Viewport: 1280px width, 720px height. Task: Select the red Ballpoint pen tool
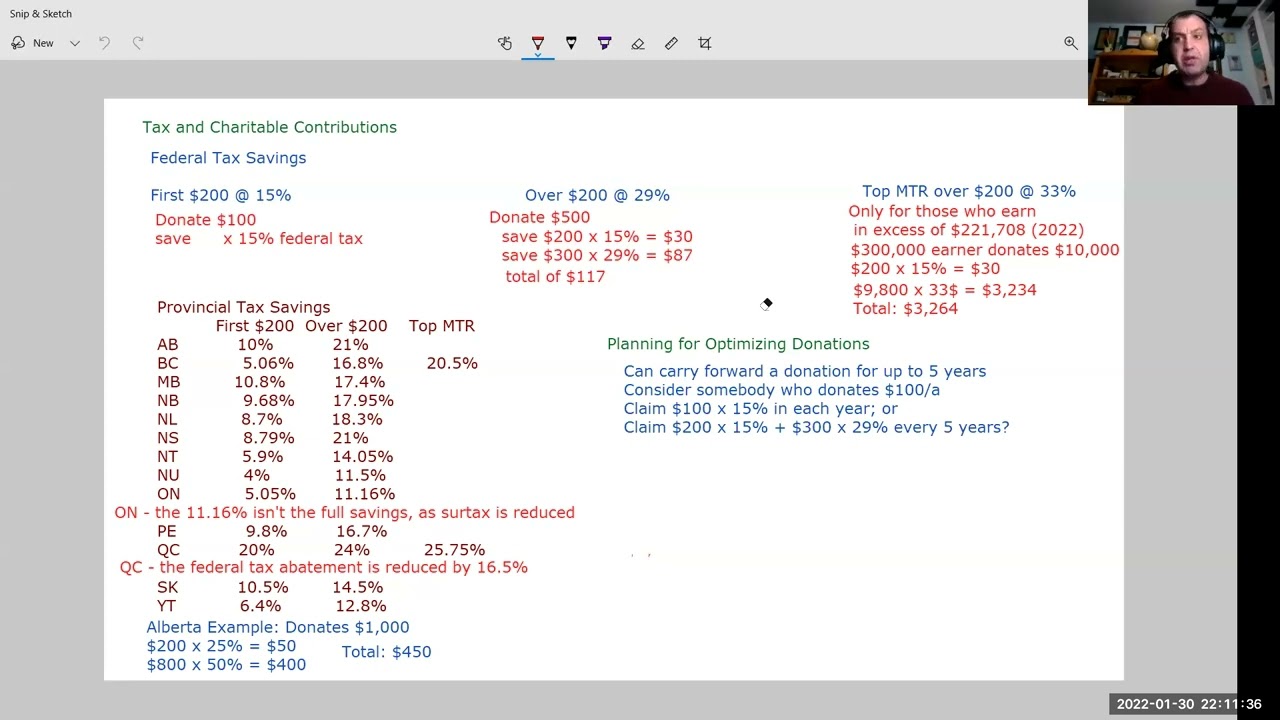538,43
